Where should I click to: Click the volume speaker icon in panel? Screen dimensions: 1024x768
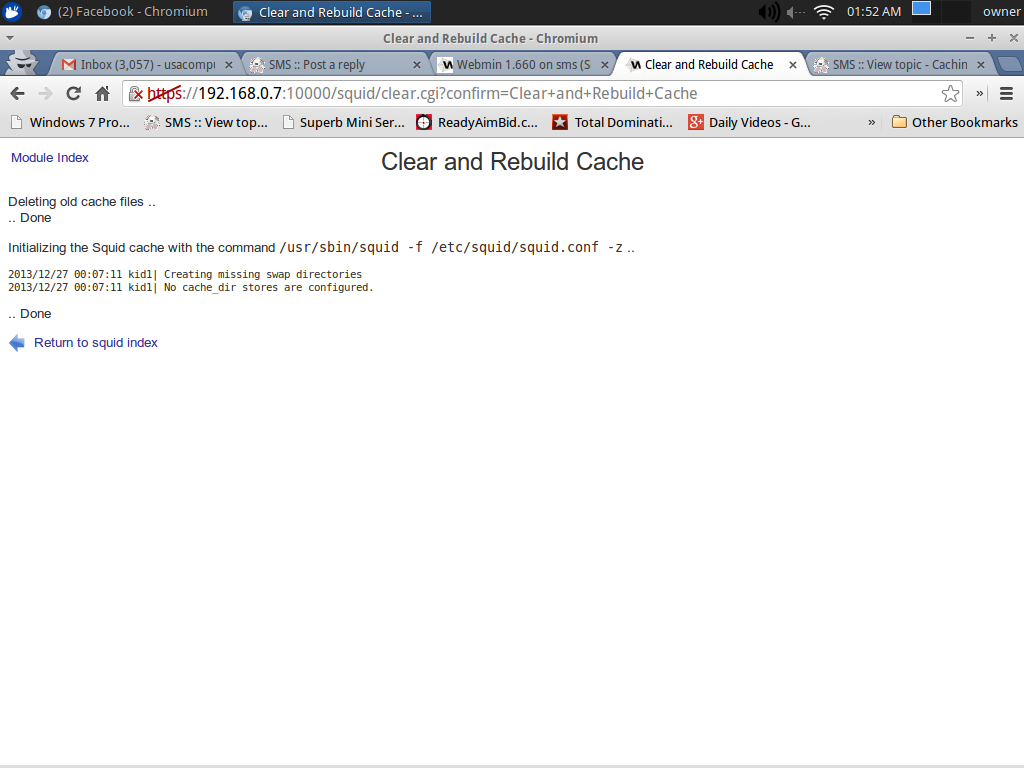click(x=768, y=12)
